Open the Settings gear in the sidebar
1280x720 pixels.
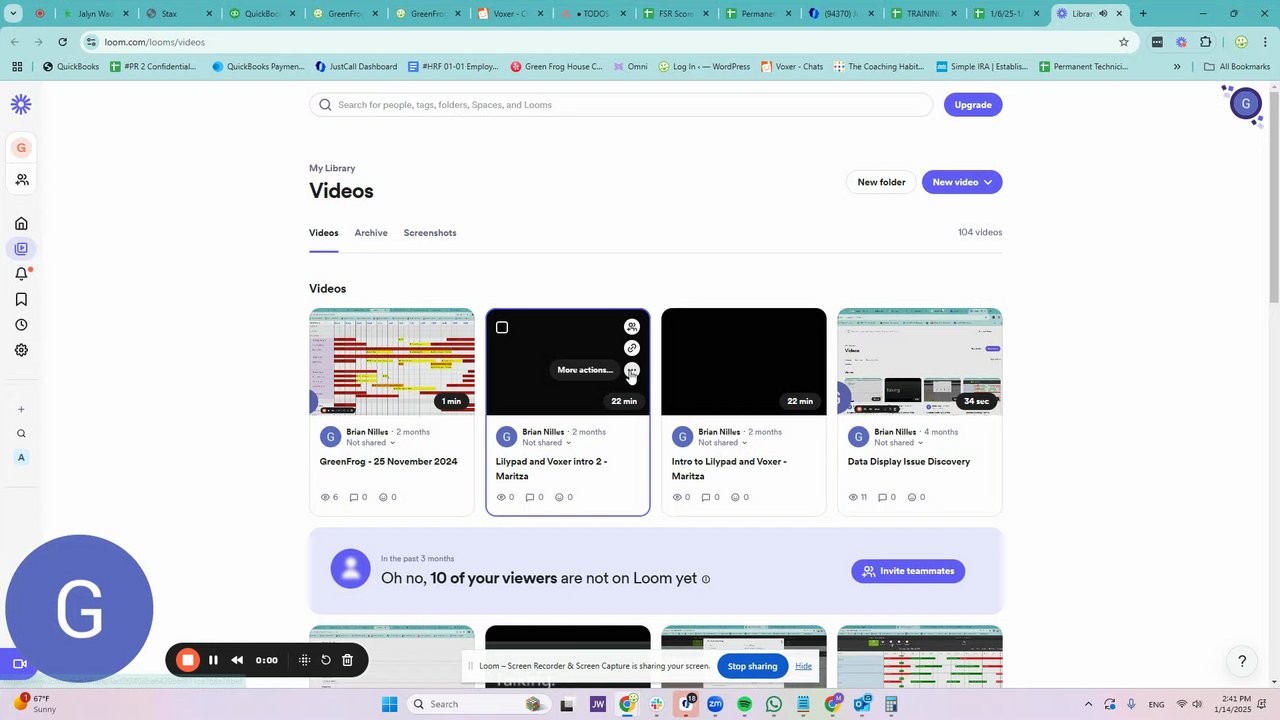point(21,350)
